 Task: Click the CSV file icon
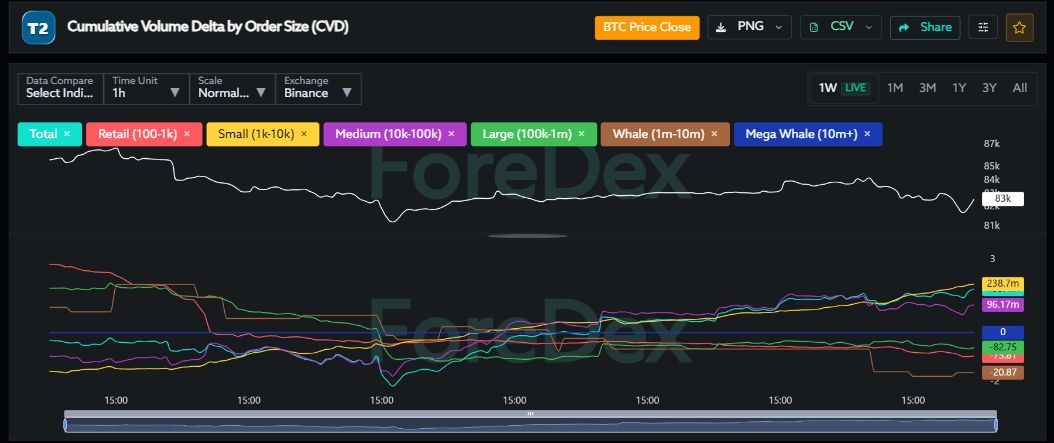pyautogui.click(x=814, y=28)
